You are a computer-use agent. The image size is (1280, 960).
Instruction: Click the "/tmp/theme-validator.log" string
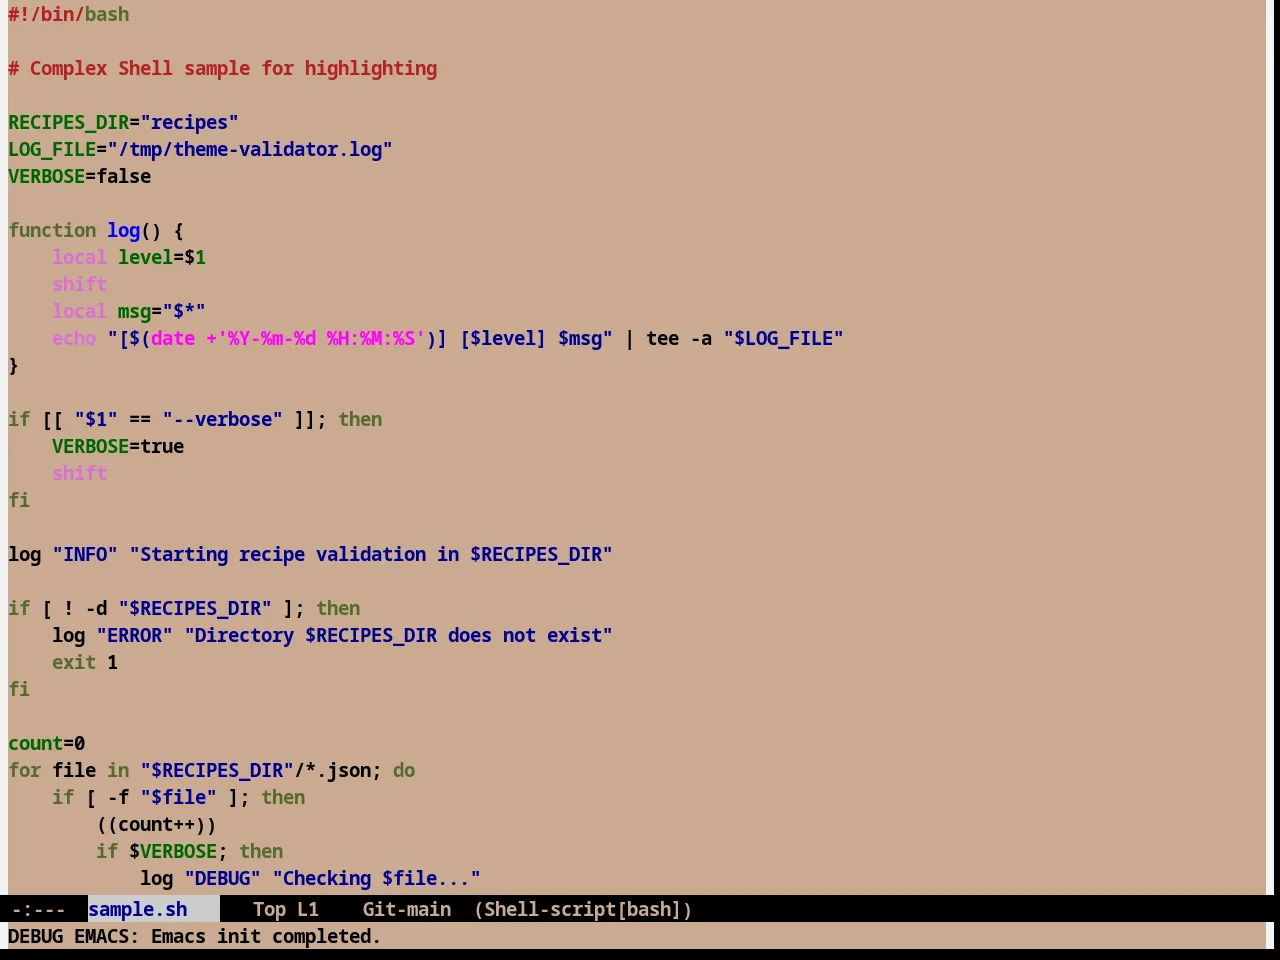[x=250, y=149]
